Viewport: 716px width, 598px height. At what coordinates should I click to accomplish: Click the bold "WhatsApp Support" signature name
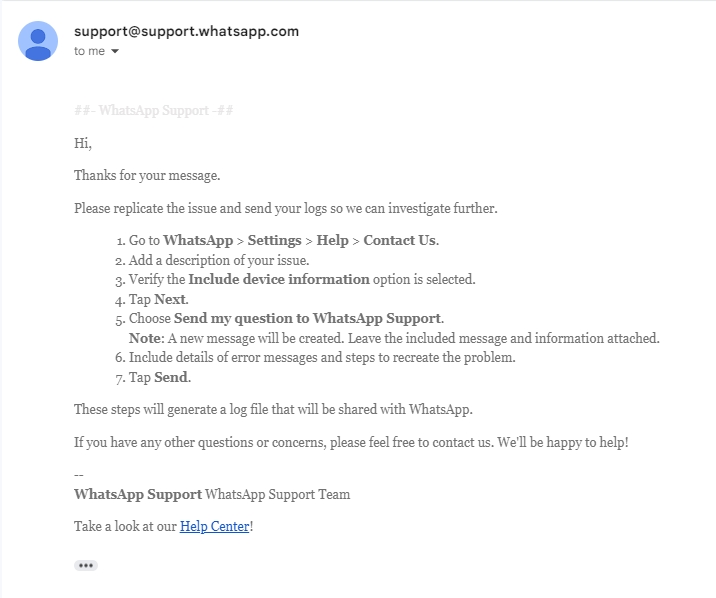click(x=138, y=494)
